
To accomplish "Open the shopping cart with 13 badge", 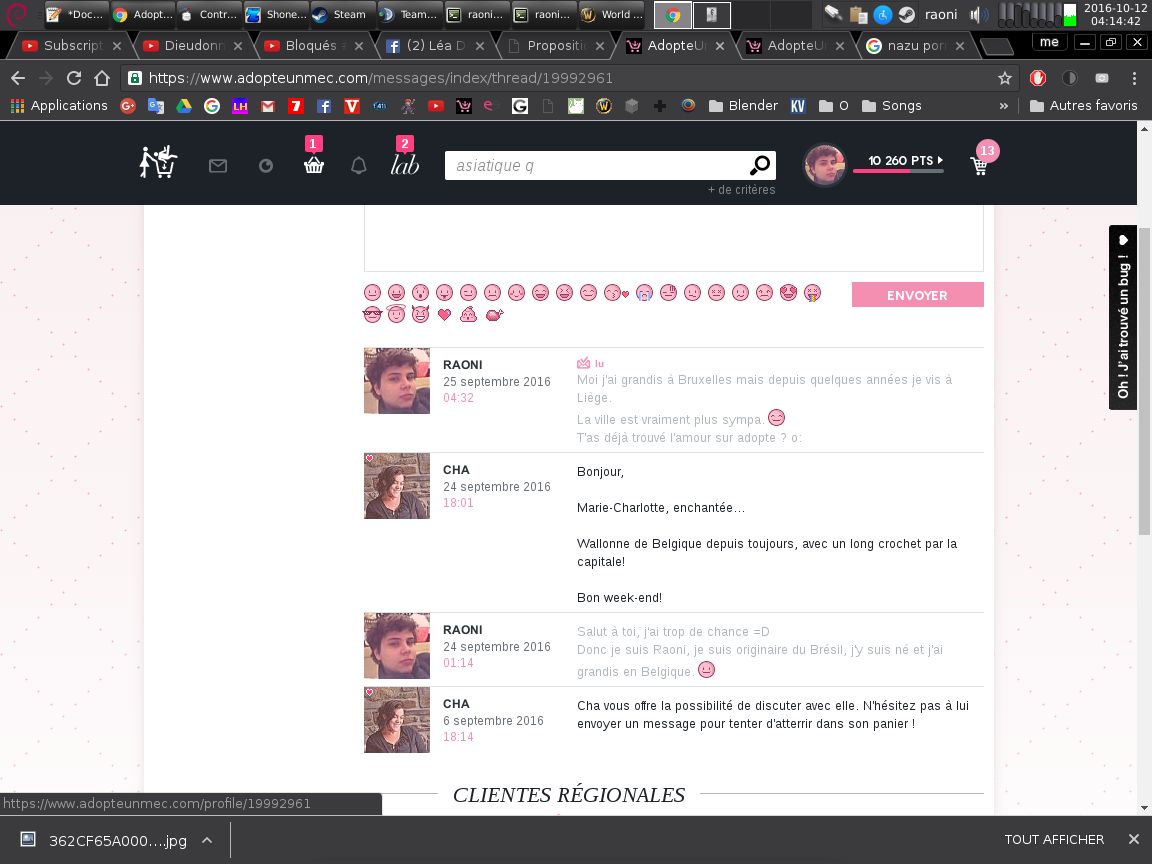I will pos(979,166).
